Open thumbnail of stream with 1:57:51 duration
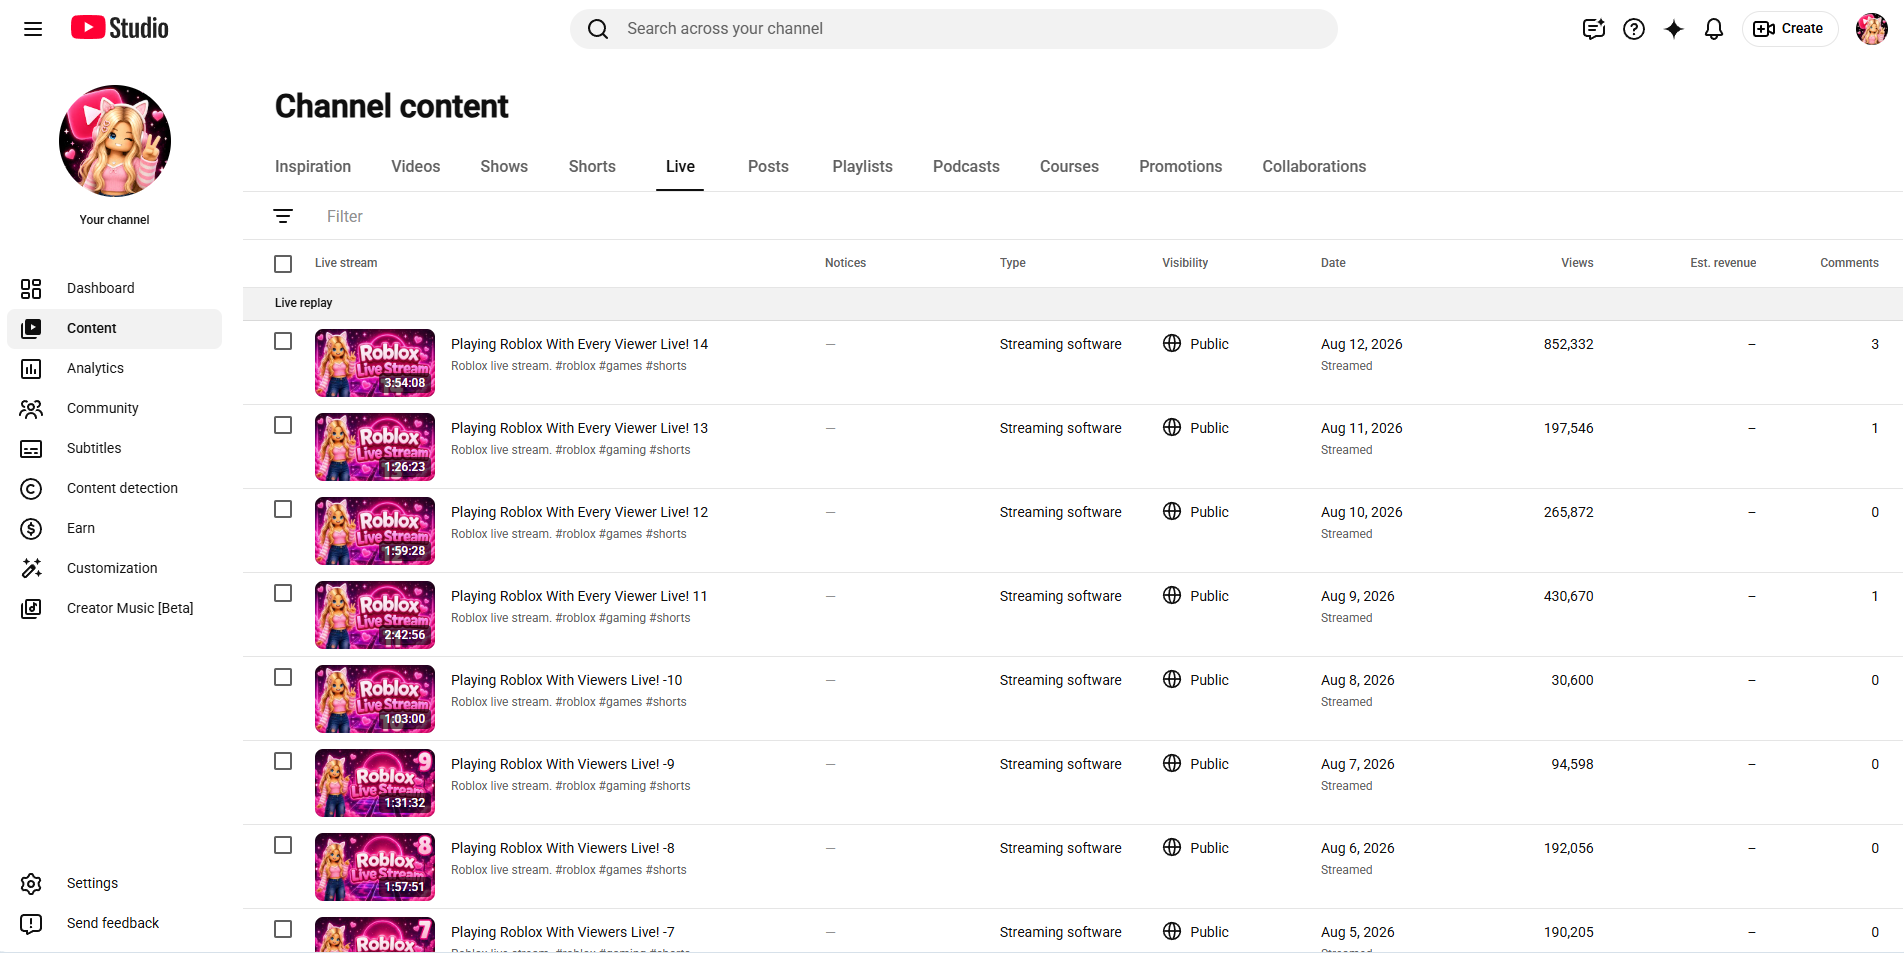1904x953 pixels. tap(375, 867)
